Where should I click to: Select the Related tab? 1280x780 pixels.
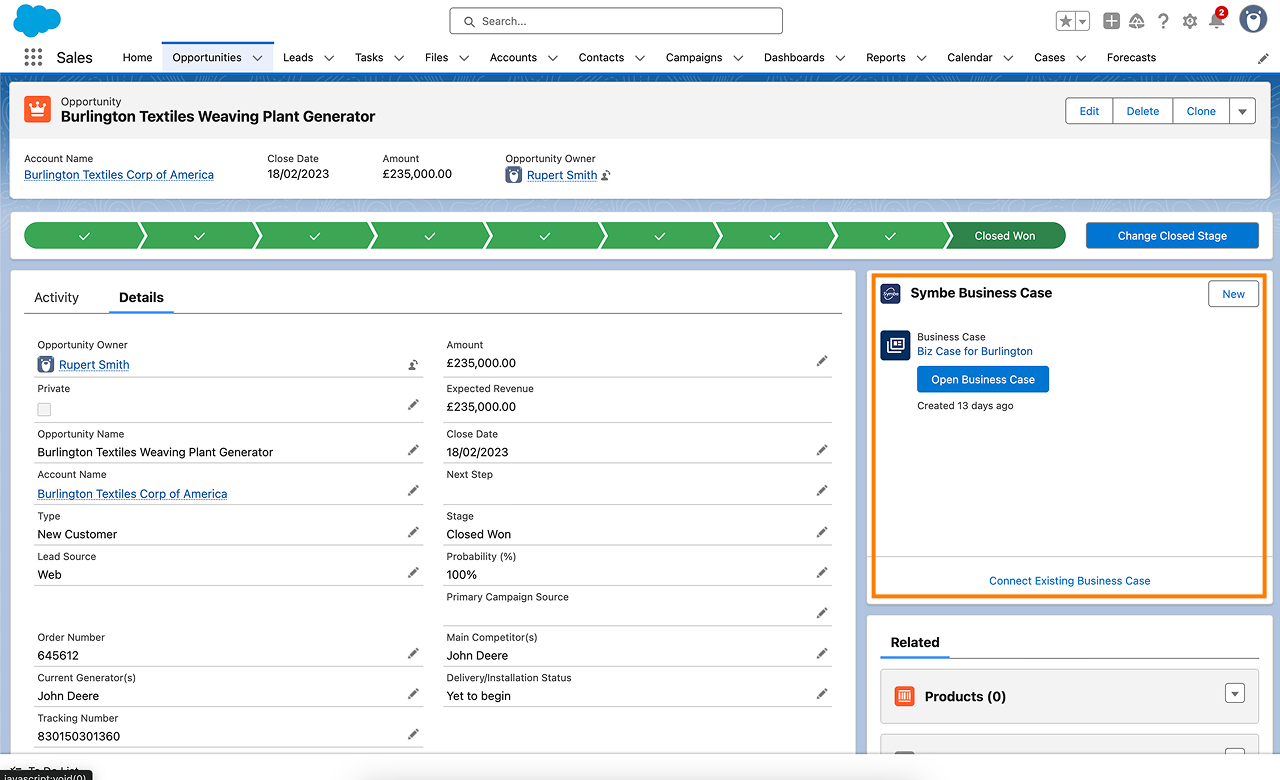(x=915, y=643)
